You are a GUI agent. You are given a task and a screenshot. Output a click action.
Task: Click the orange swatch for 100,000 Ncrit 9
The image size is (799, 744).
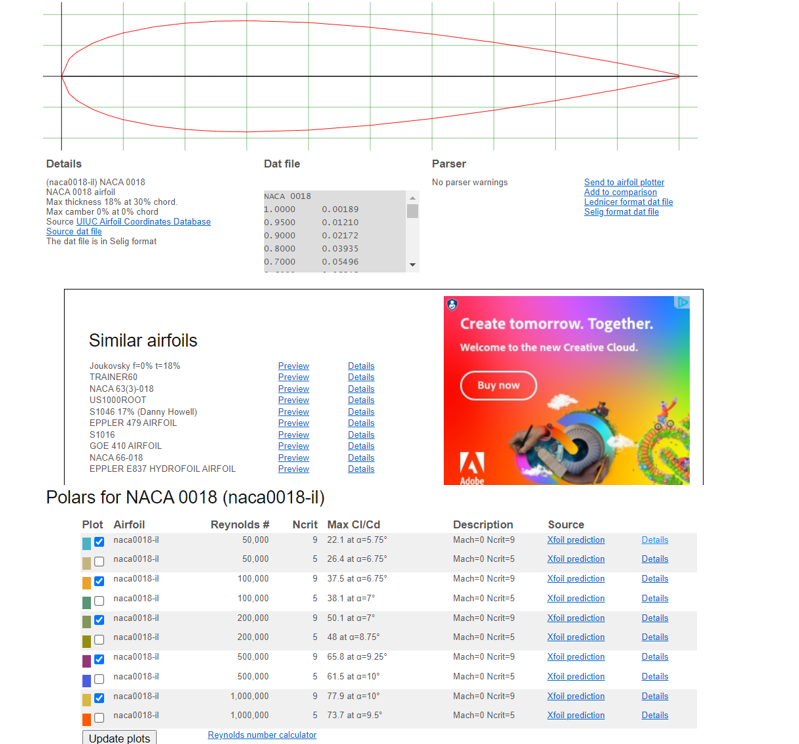(x=87, y=582)
